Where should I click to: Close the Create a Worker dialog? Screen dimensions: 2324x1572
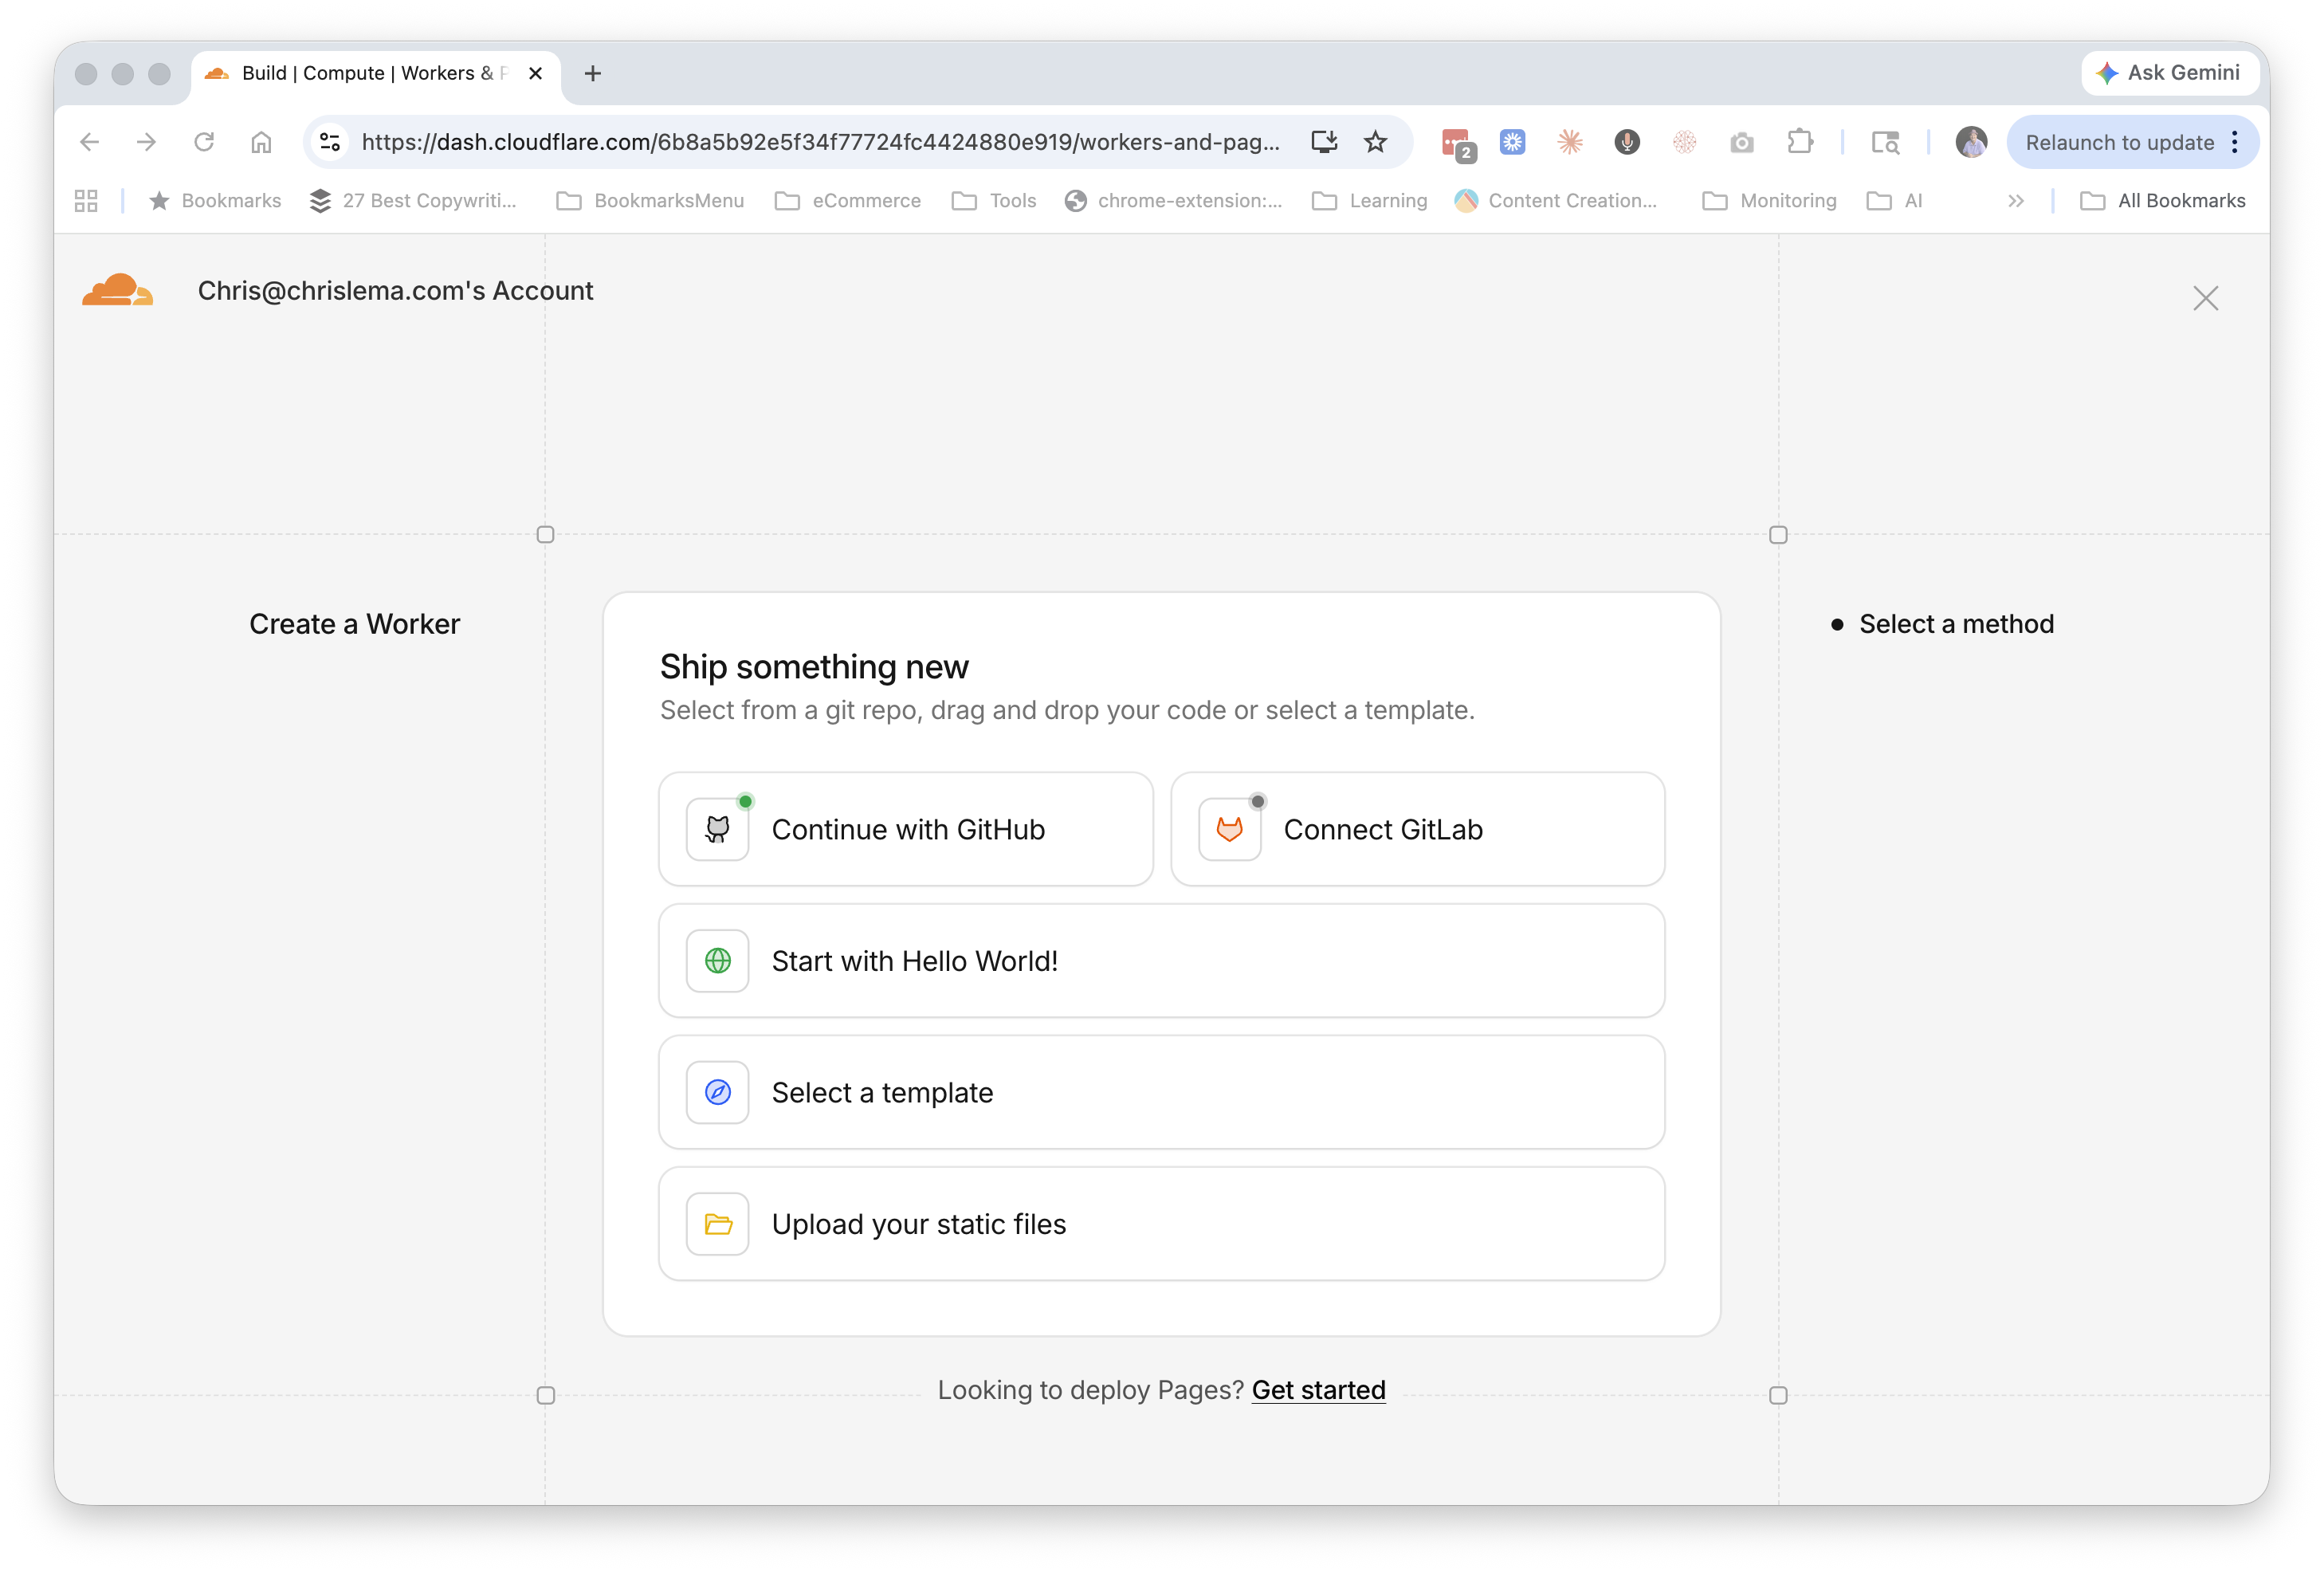[2205, 298]
